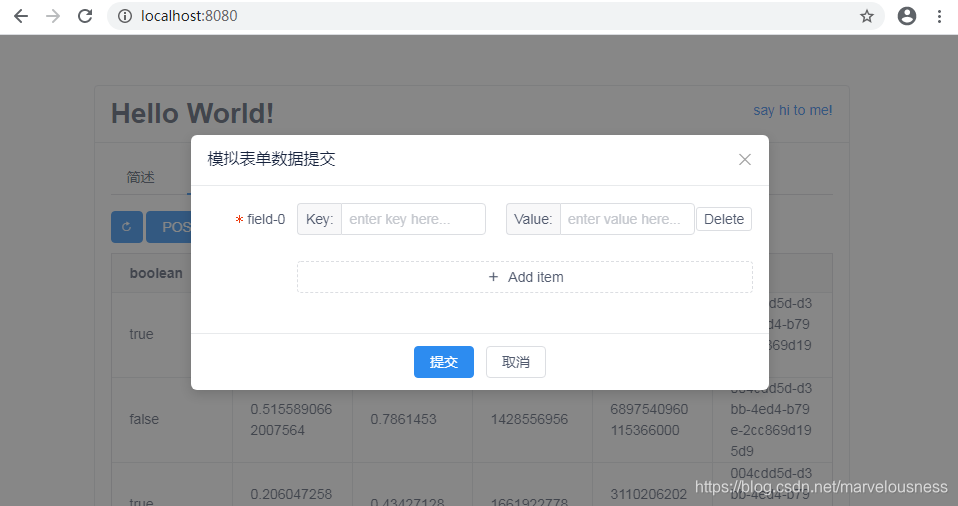Close the modal dialog with X
The height and width of the screenshot is (506, 958).
(745, 160)
